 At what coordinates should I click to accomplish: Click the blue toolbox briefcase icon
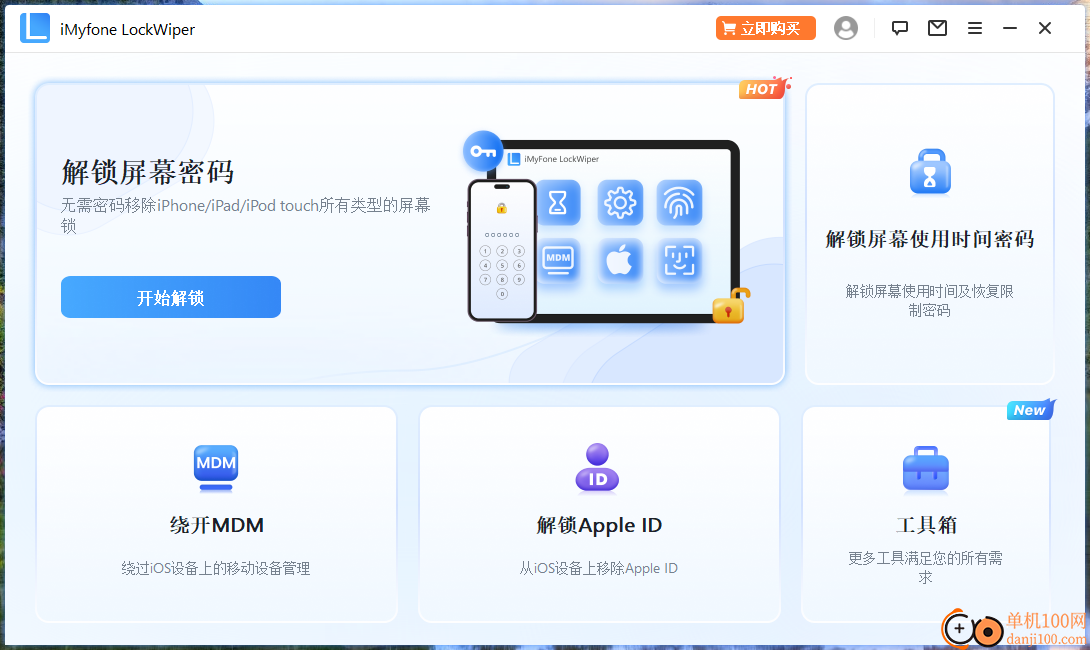pos(925,469)
